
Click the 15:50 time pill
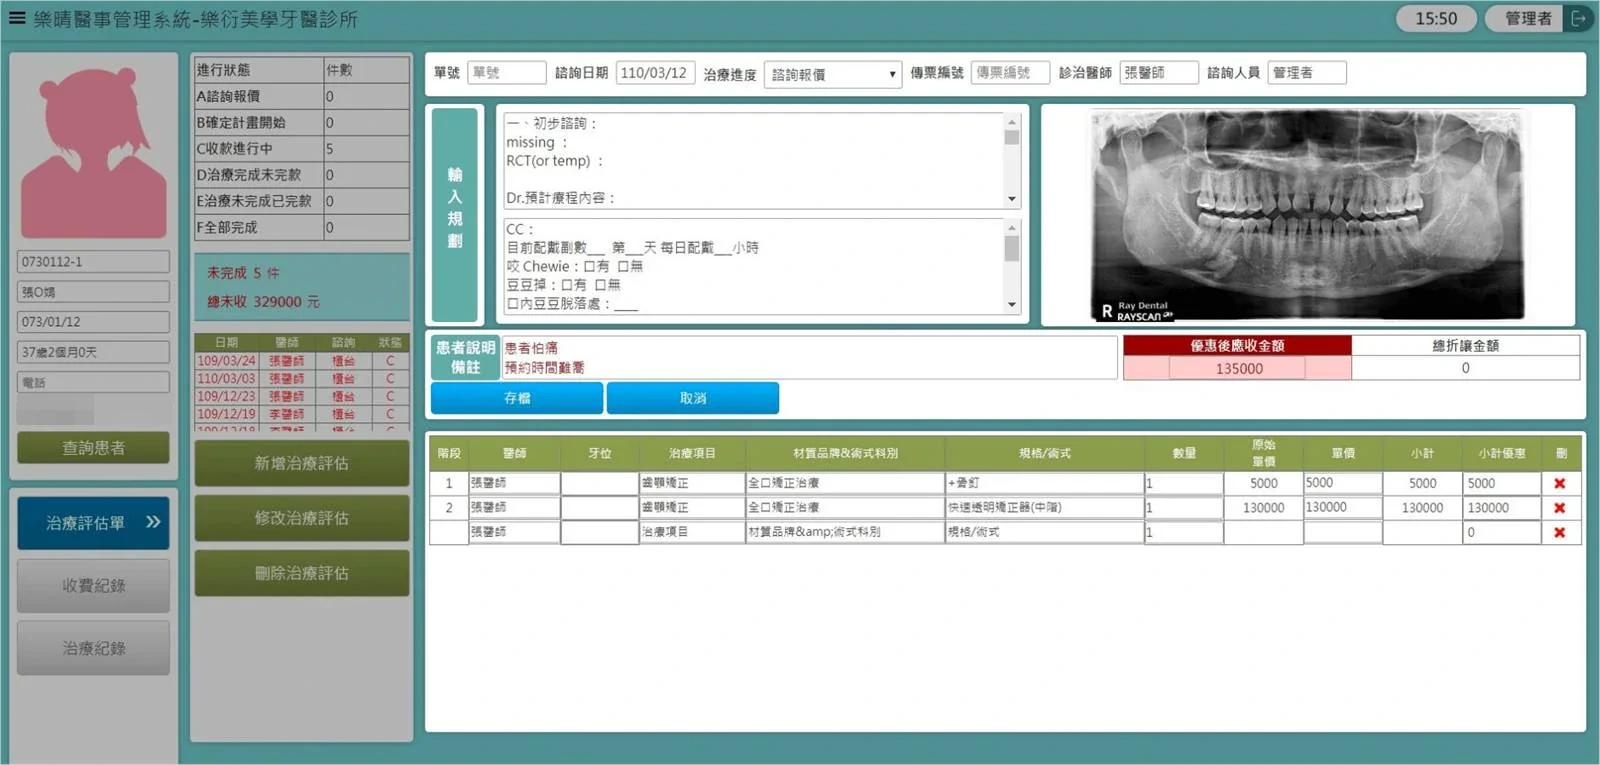[1436, 18]
